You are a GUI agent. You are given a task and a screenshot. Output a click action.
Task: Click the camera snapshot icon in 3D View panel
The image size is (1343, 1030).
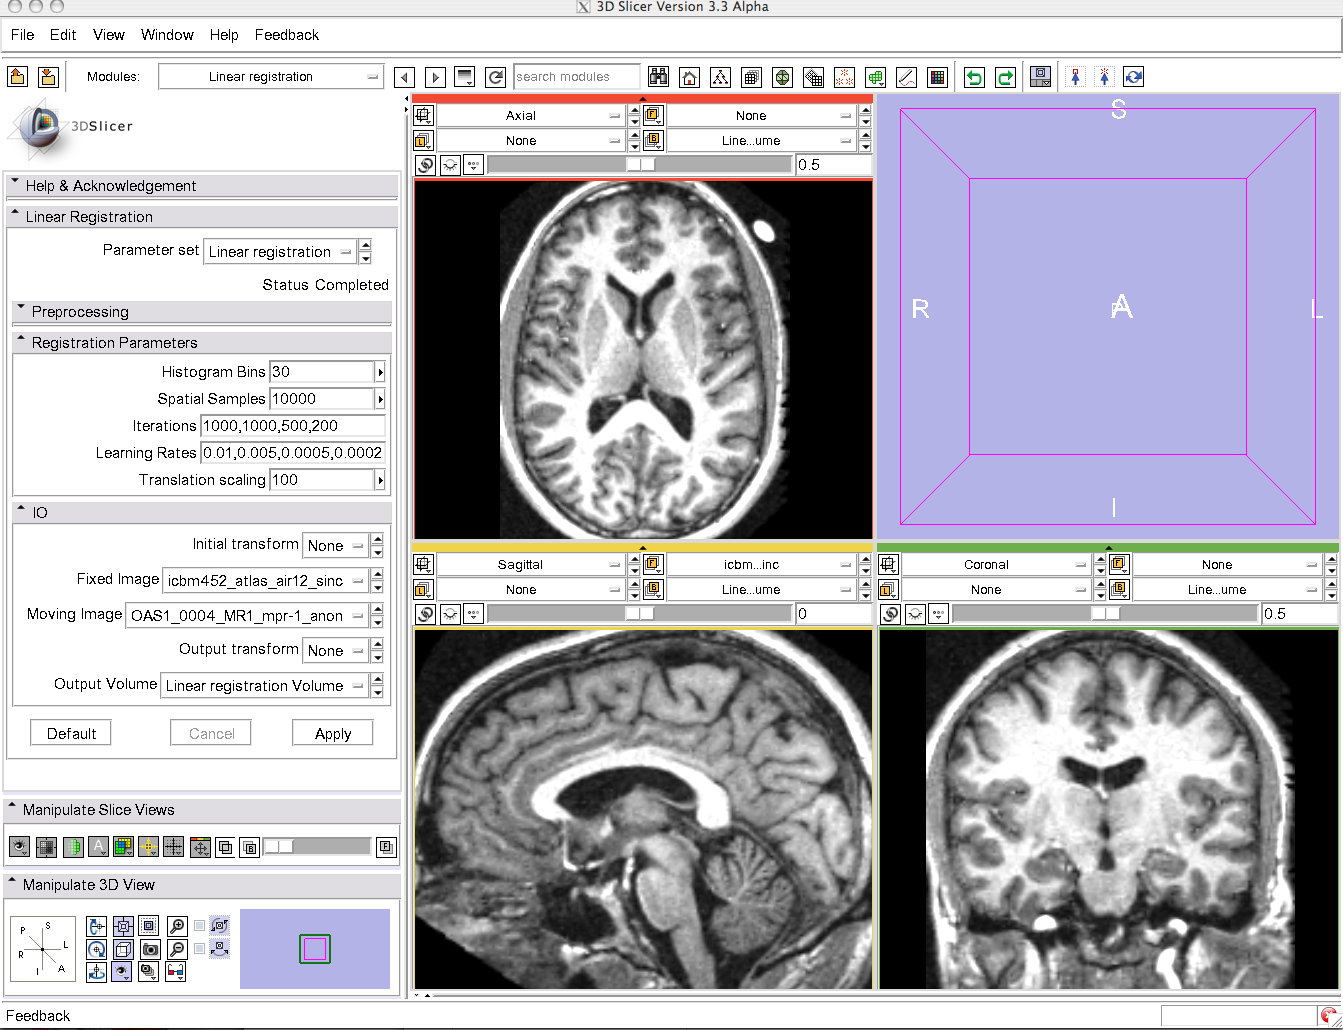click(149, 949)
